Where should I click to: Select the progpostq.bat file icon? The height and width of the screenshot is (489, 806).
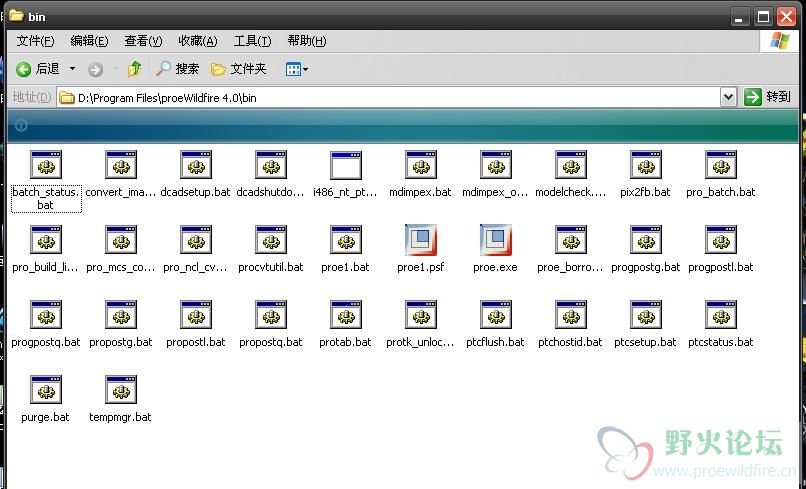tap(46, 315)
